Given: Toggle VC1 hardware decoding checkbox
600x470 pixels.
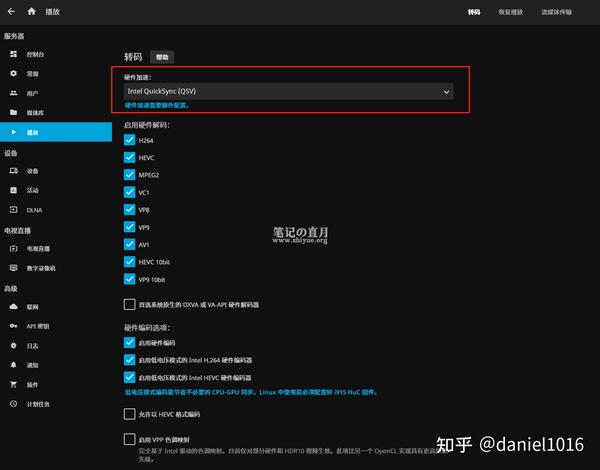Looking at the screenshot, I should click(129, 192).
